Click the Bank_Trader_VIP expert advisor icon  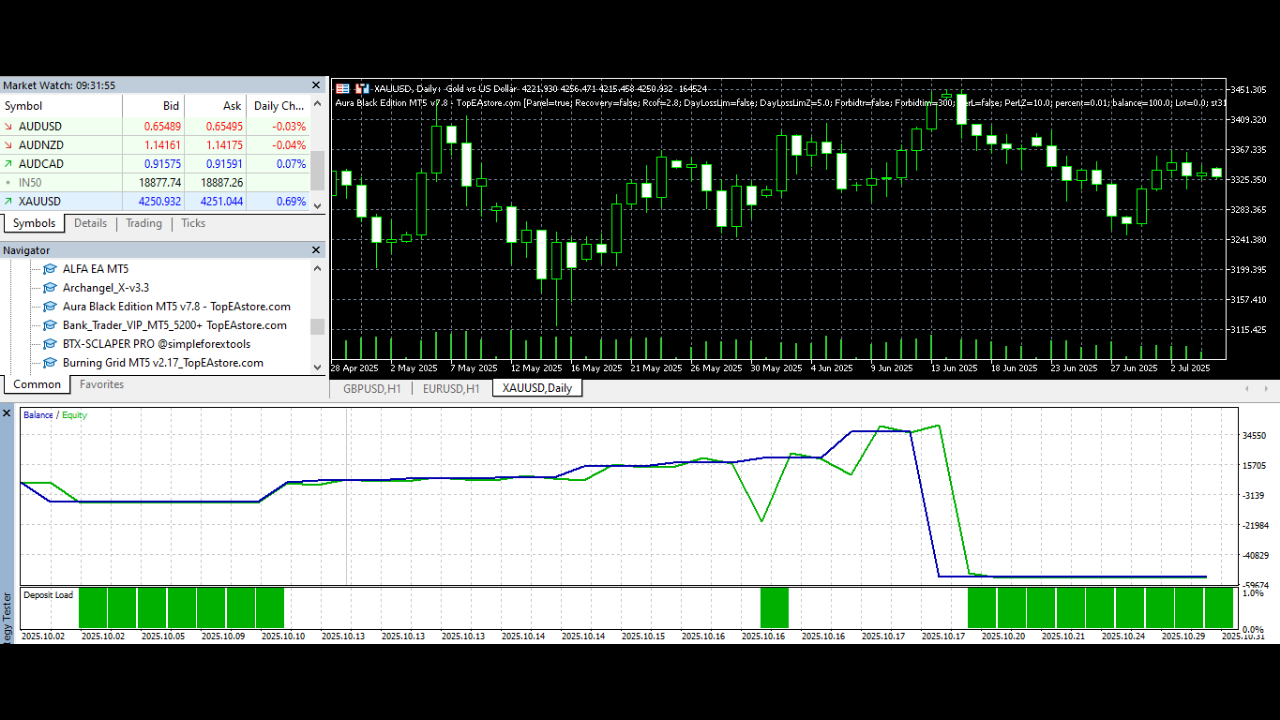pos(50,326)
